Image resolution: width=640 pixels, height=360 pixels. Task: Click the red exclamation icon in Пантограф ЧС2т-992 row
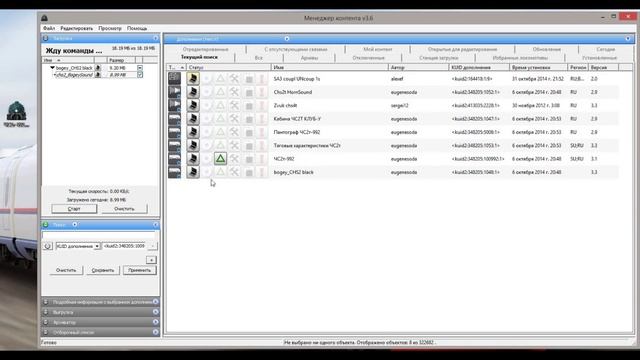(262, 132)
